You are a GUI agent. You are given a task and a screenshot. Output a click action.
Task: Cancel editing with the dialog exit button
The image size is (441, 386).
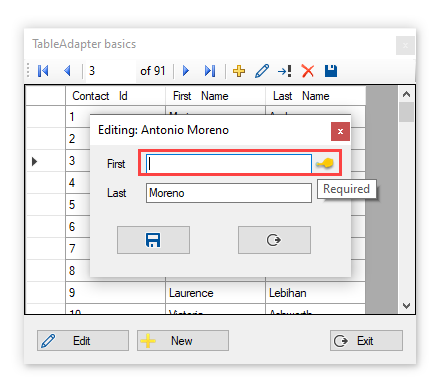pyautogui.click(x=274, y=240)
